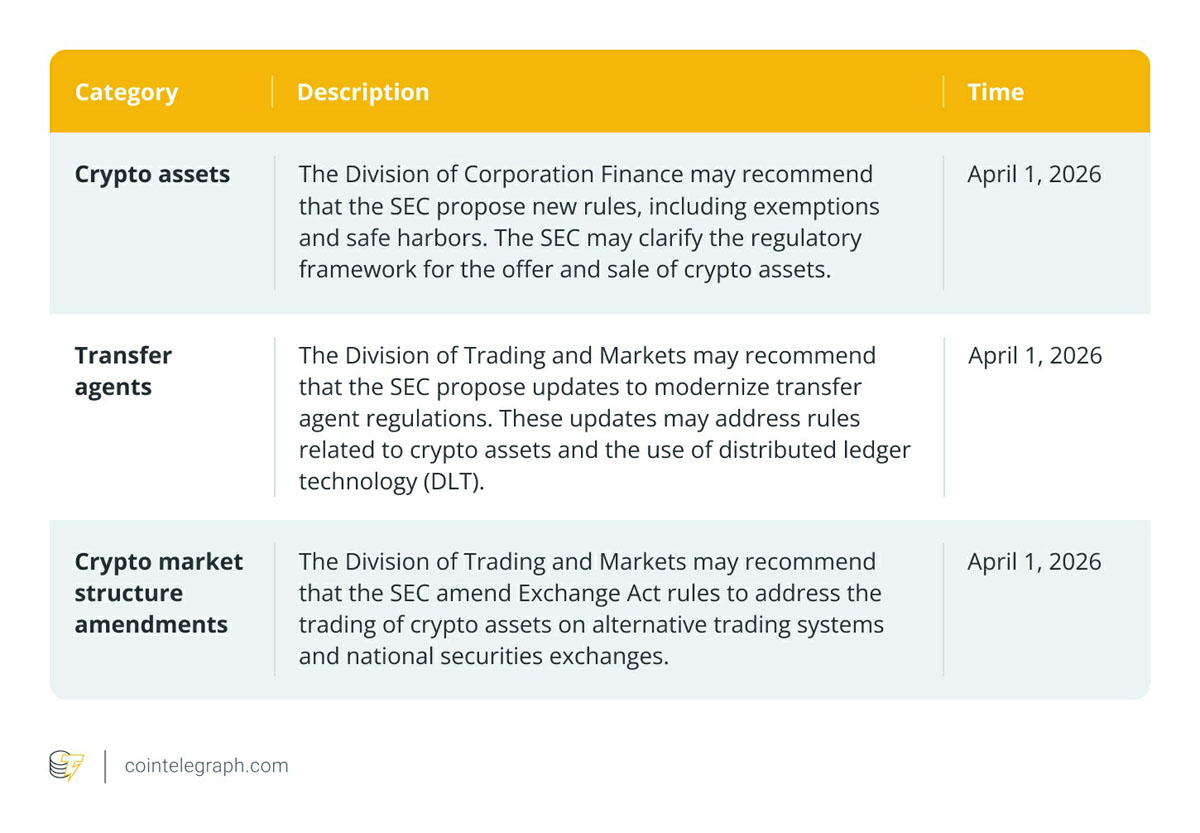
Task: Click the Transfer agents category cell
Action: (123, 371)
